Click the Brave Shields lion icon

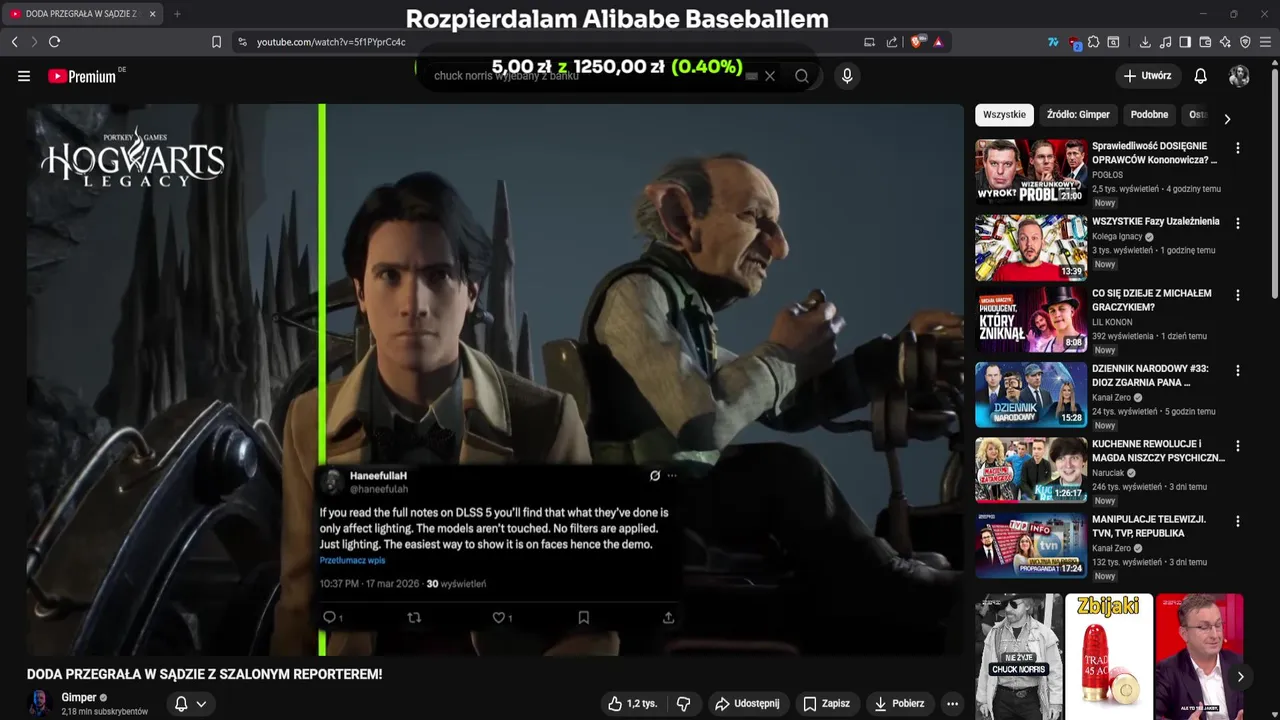pyautogui.click(x=917, y=42)
